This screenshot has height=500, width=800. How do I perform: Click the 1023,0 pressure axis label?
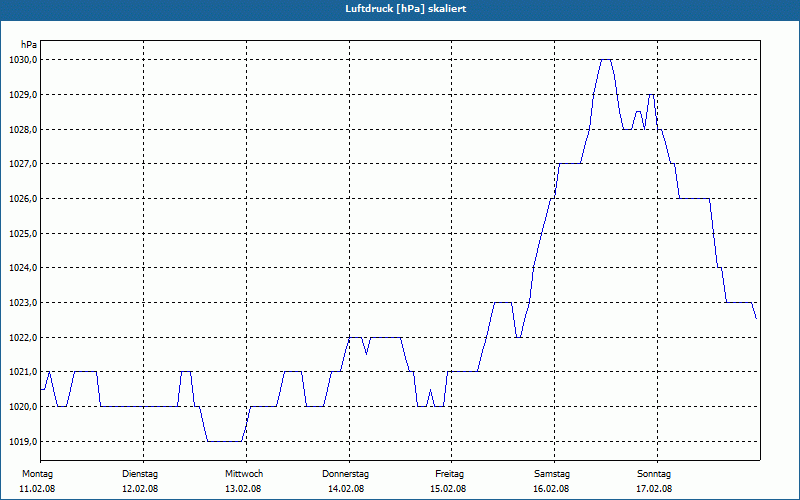tap(23, 303)
